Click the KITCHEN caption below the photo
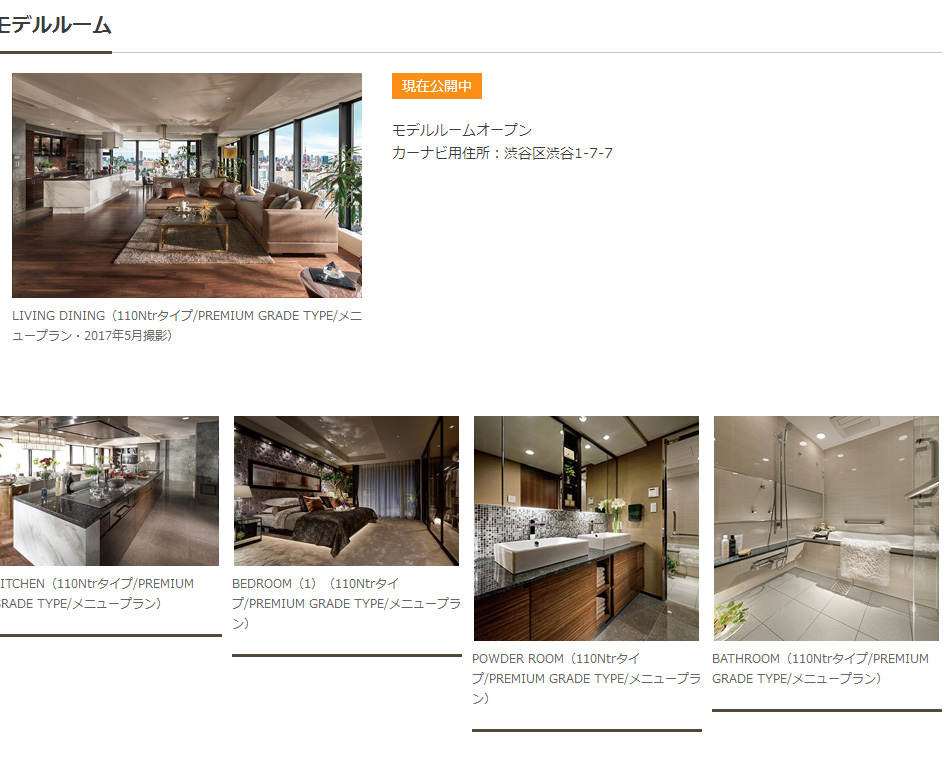The width and height of the screenshot is (950, 759). point(97,594)
